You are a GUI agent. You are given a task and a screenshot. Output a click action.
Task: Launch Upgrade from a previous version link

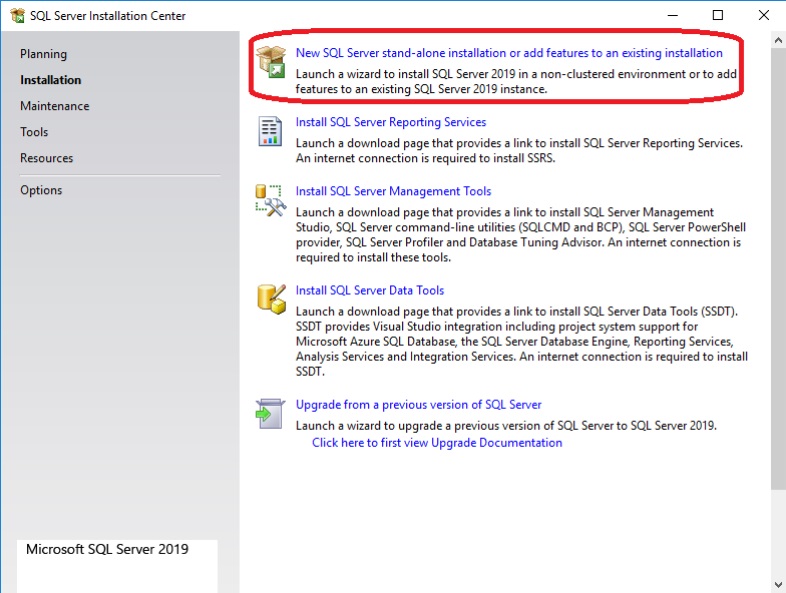(x=418, y=405)
